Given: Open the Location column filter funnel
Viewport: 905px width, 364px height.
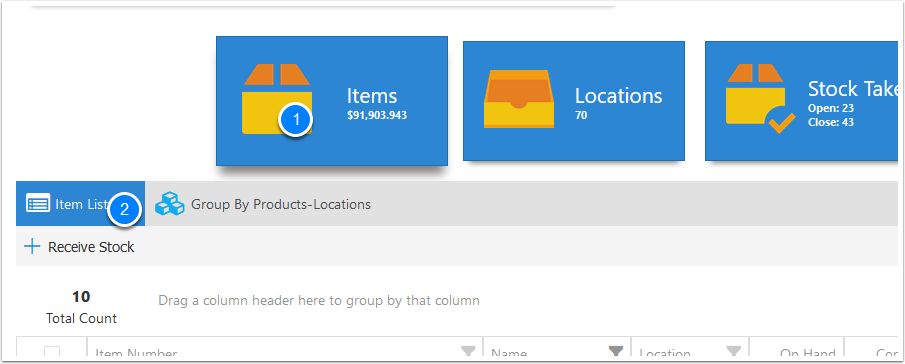Looking at the screenshot, I should (734, 351).
